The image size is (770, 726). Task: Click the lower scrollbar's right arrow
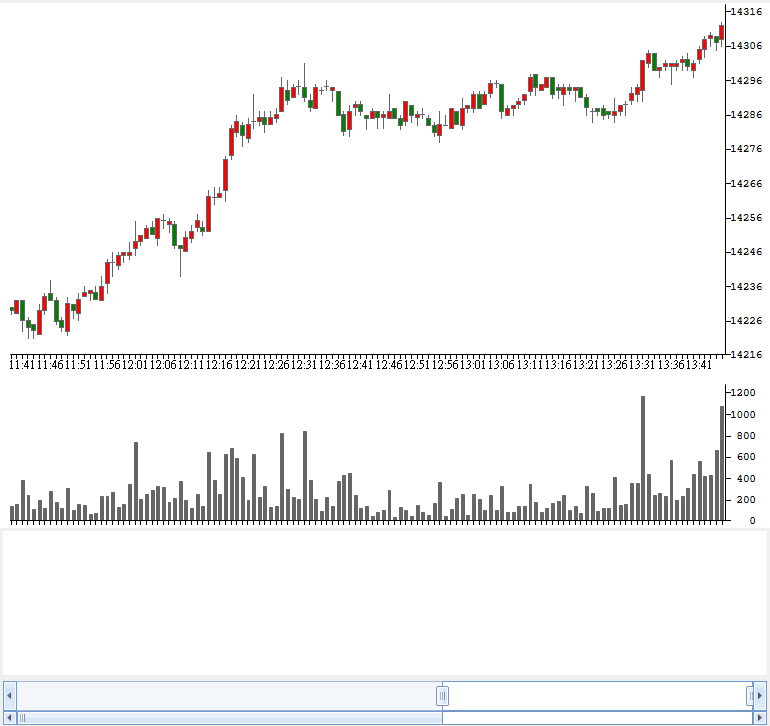(760, 718)
